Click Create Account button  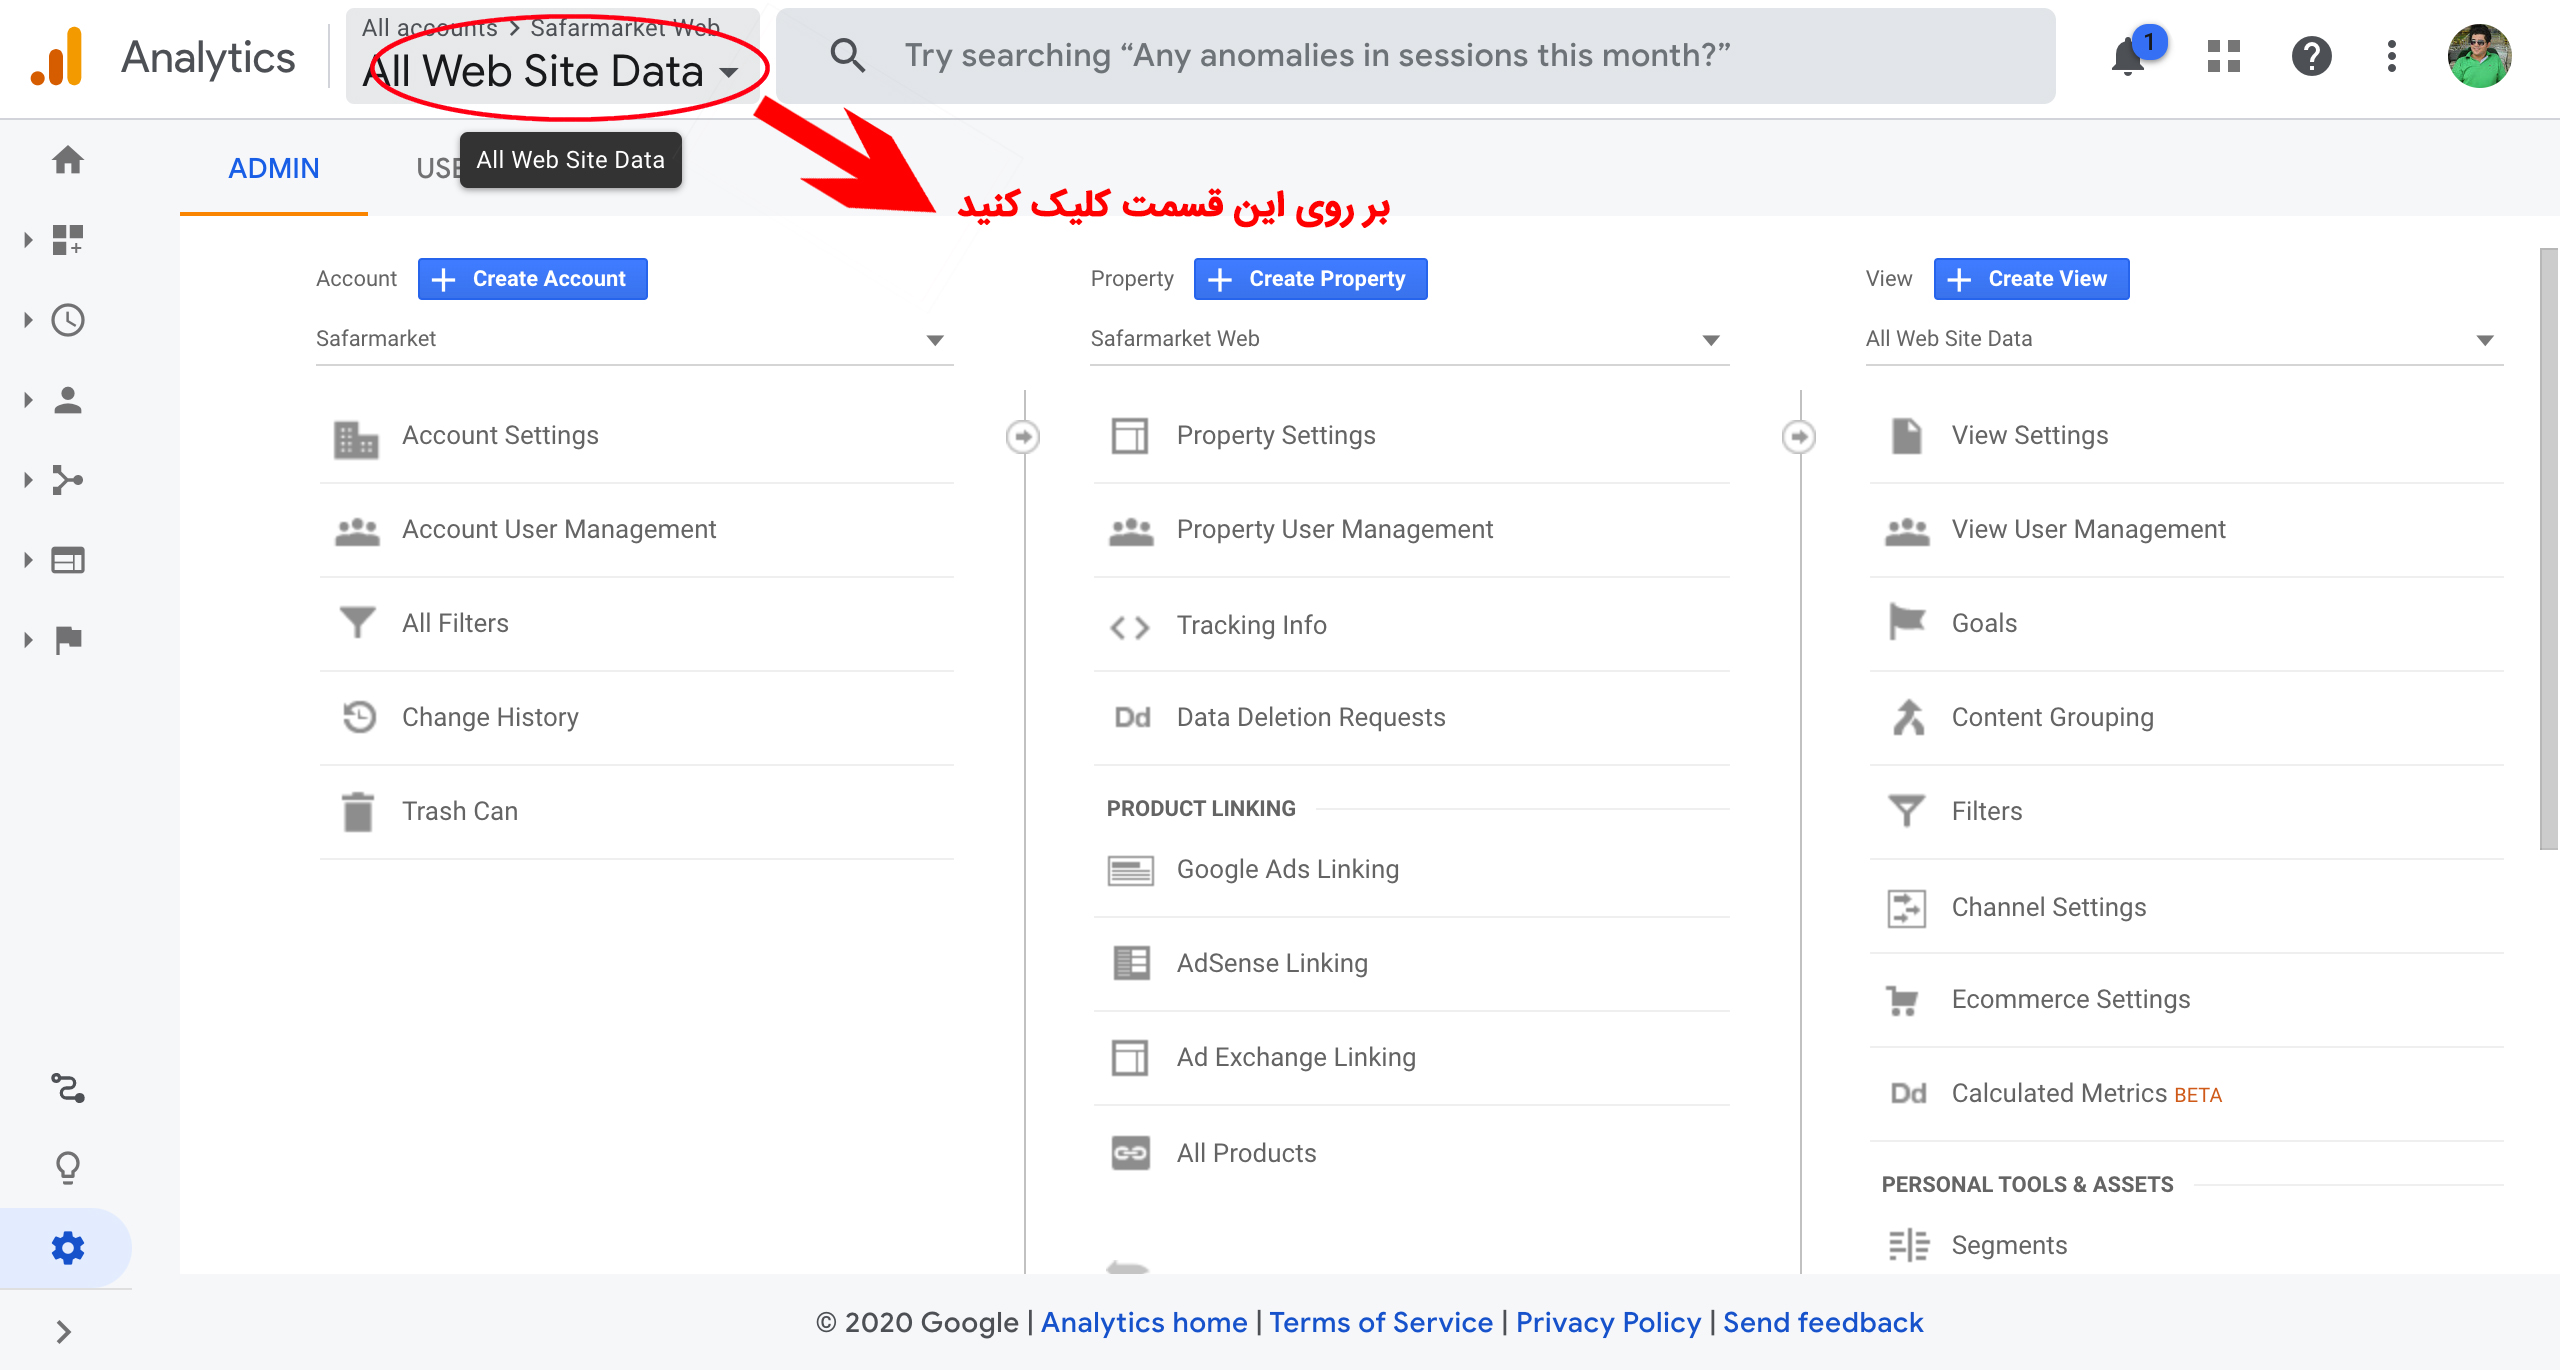pos(532,279)
